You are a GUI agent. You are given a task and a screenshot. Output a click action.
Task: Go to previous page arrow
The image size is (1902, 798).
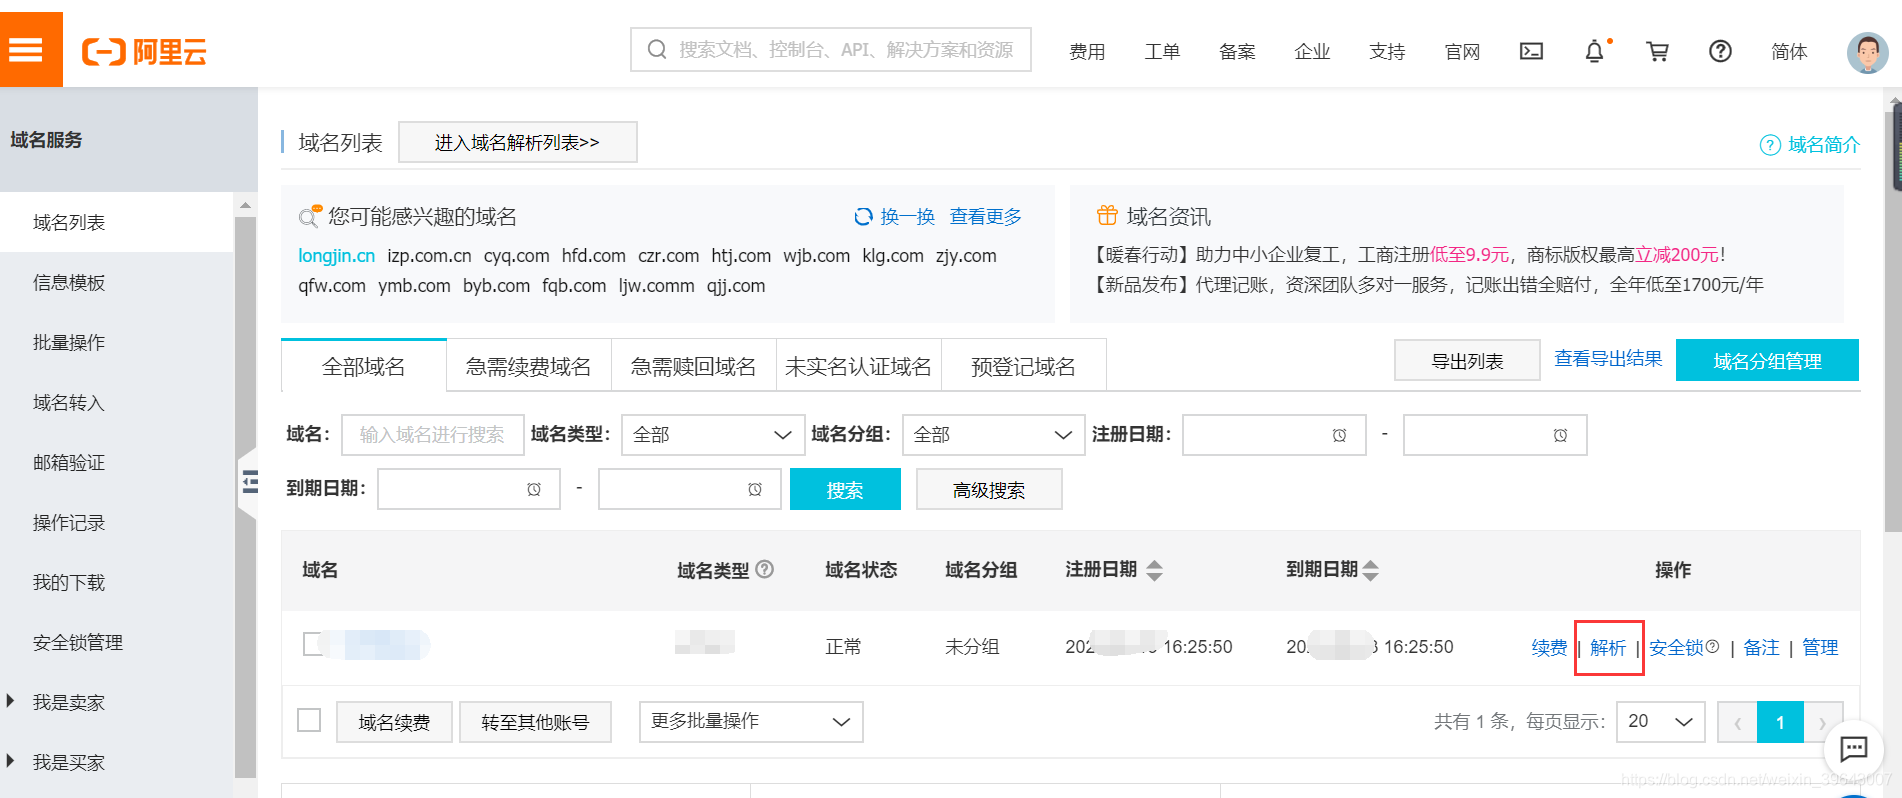click(1737, 722)
